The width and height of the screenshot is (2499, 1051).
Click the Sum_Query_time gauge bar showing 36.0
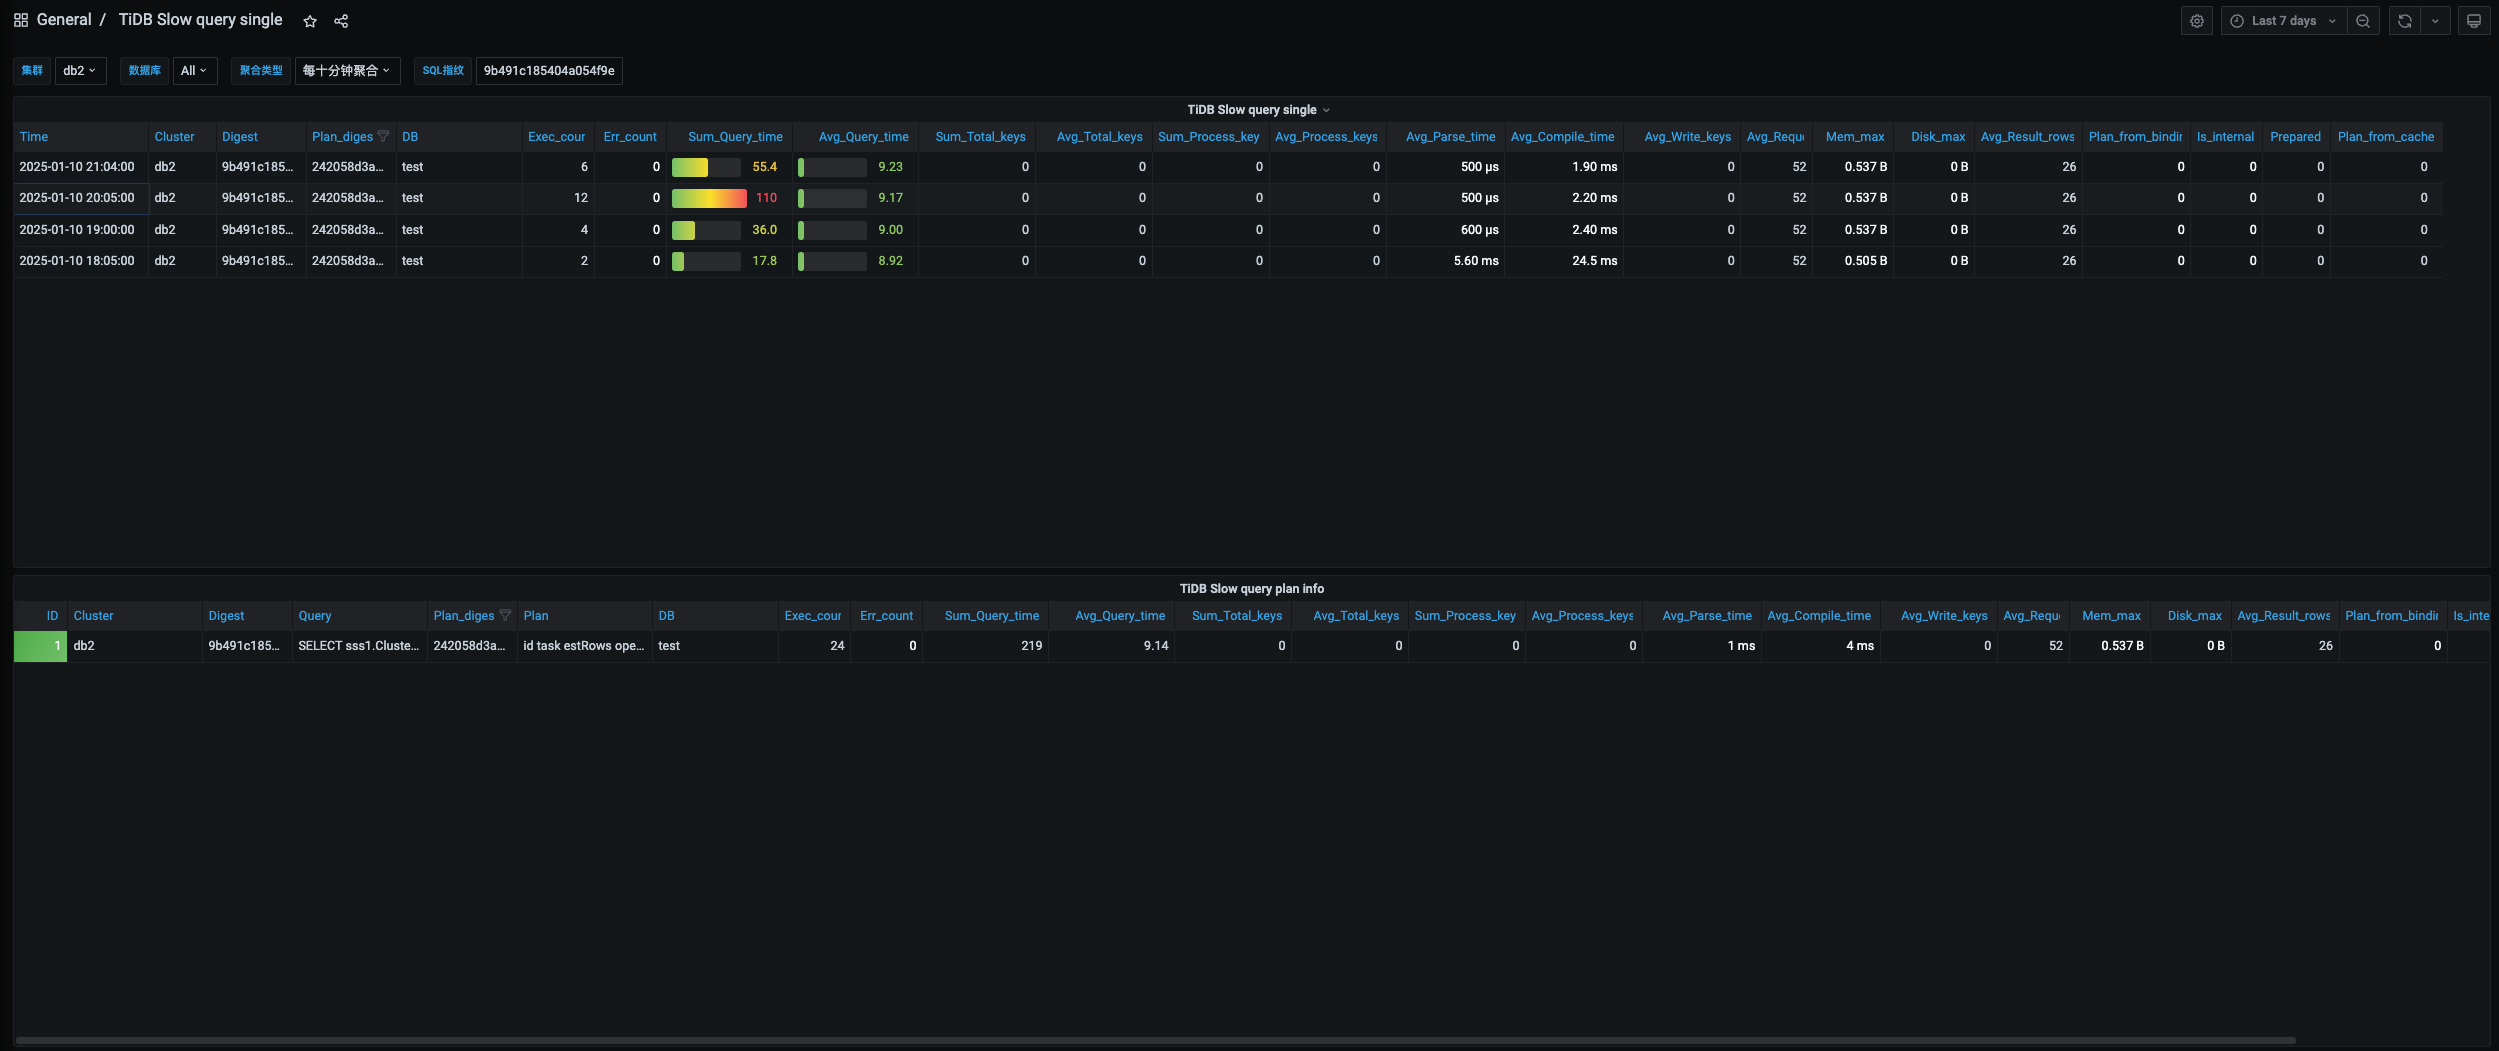point(706,230)
